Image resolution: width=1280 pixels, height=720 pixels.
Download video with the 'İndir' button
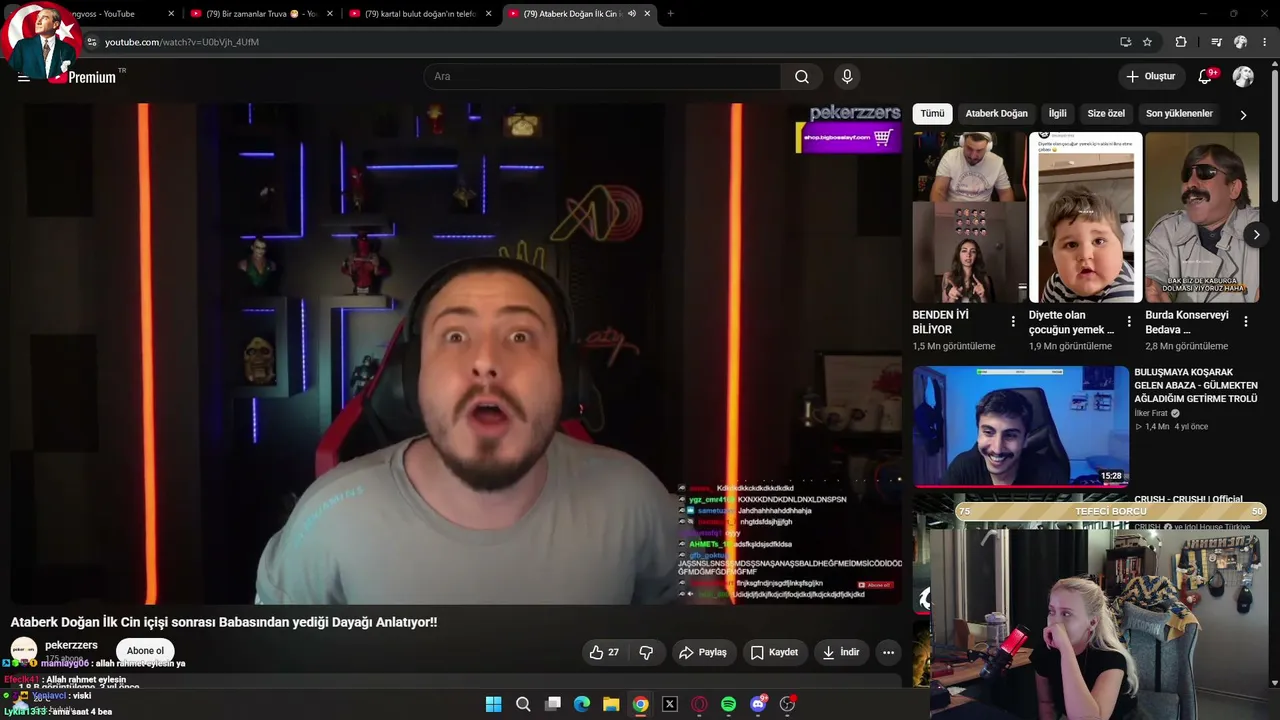(x=840, y=652)
